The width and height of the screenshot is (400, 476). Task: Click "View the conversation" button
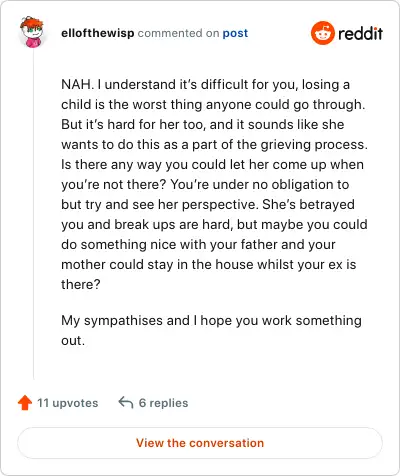(200, 443)
